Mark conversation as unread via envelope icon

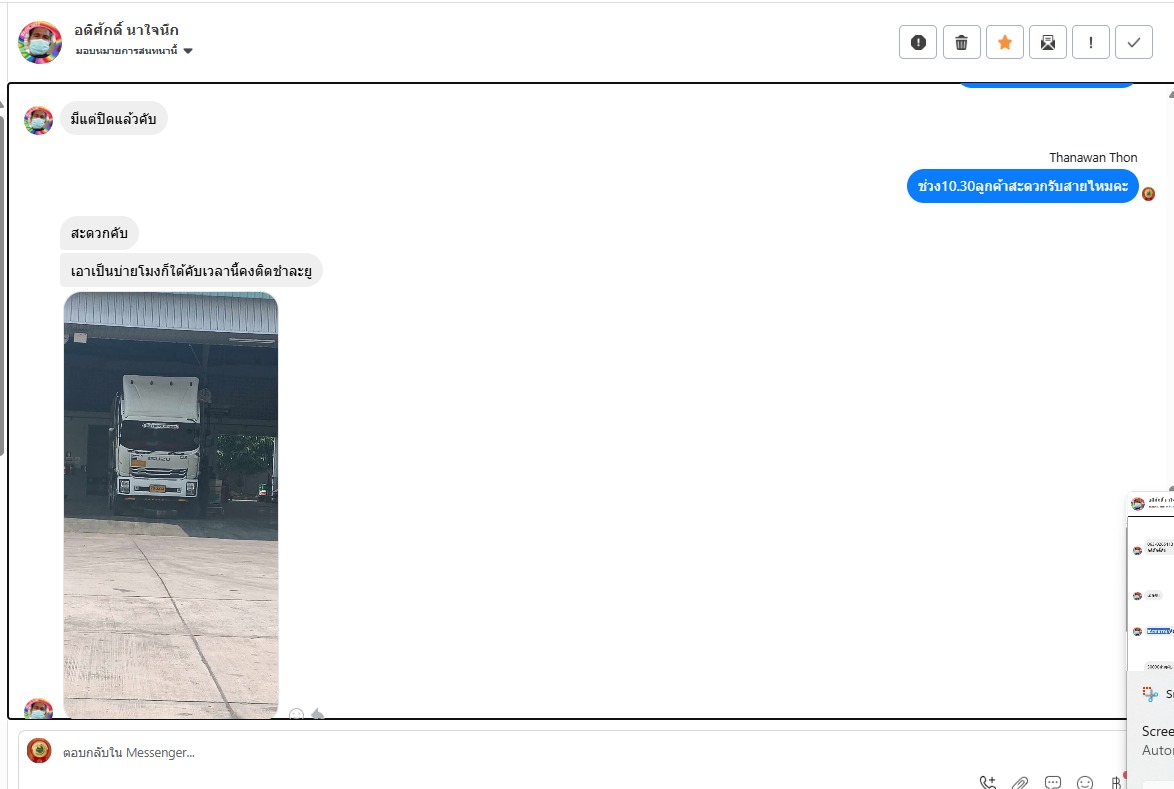click(1047, 43)
